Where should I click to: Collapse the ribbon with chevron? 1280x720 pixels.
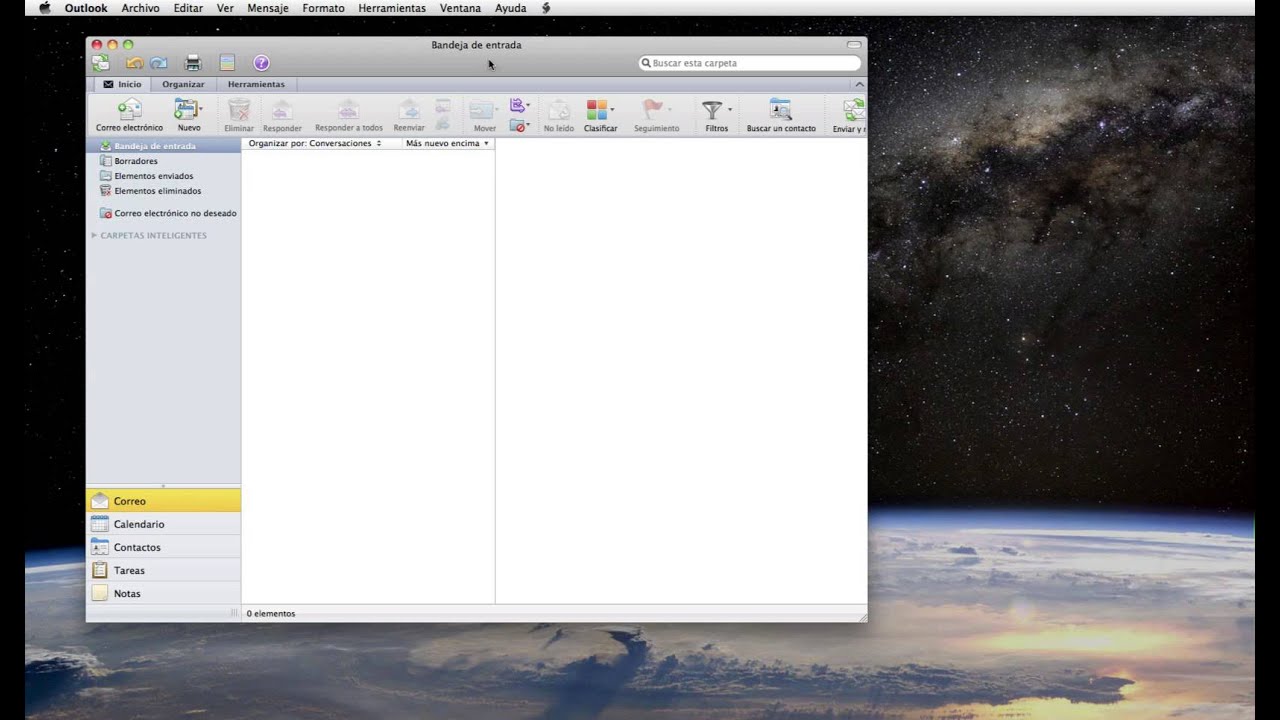tap(859, 85)
